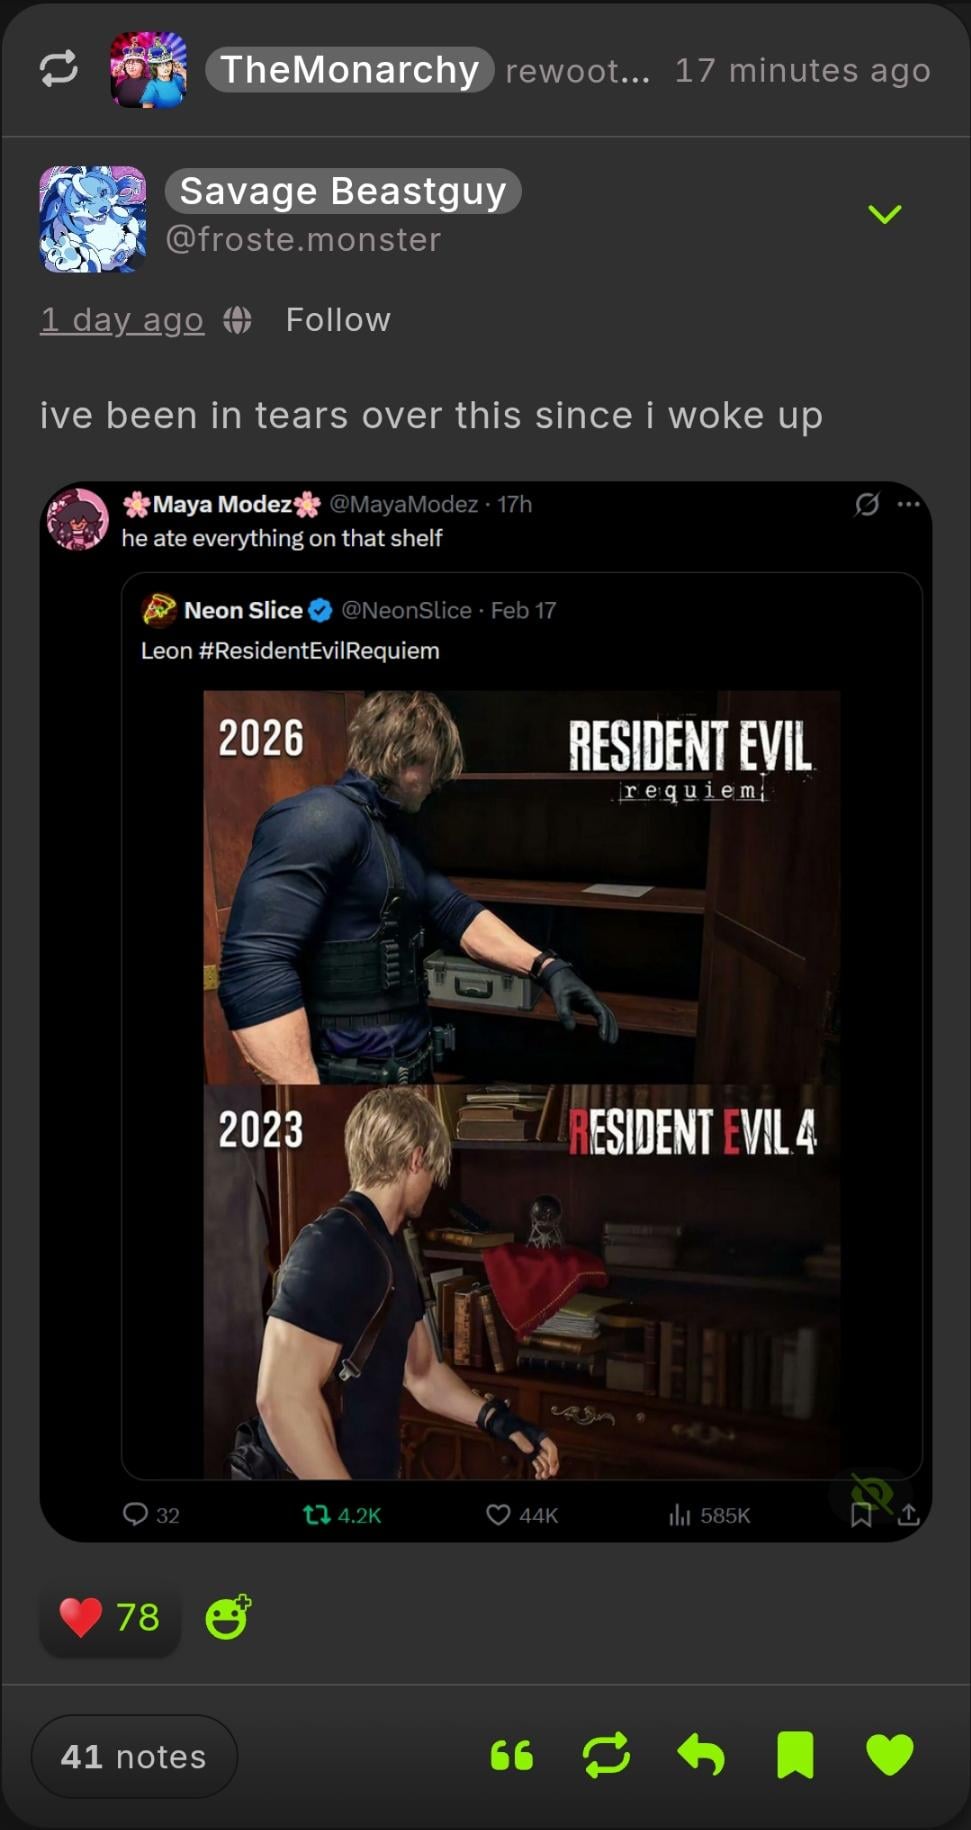Open Savage Beastguy's avatar
The width and height of the screenshot is (971, 1830).
click(x=92, y=219)
